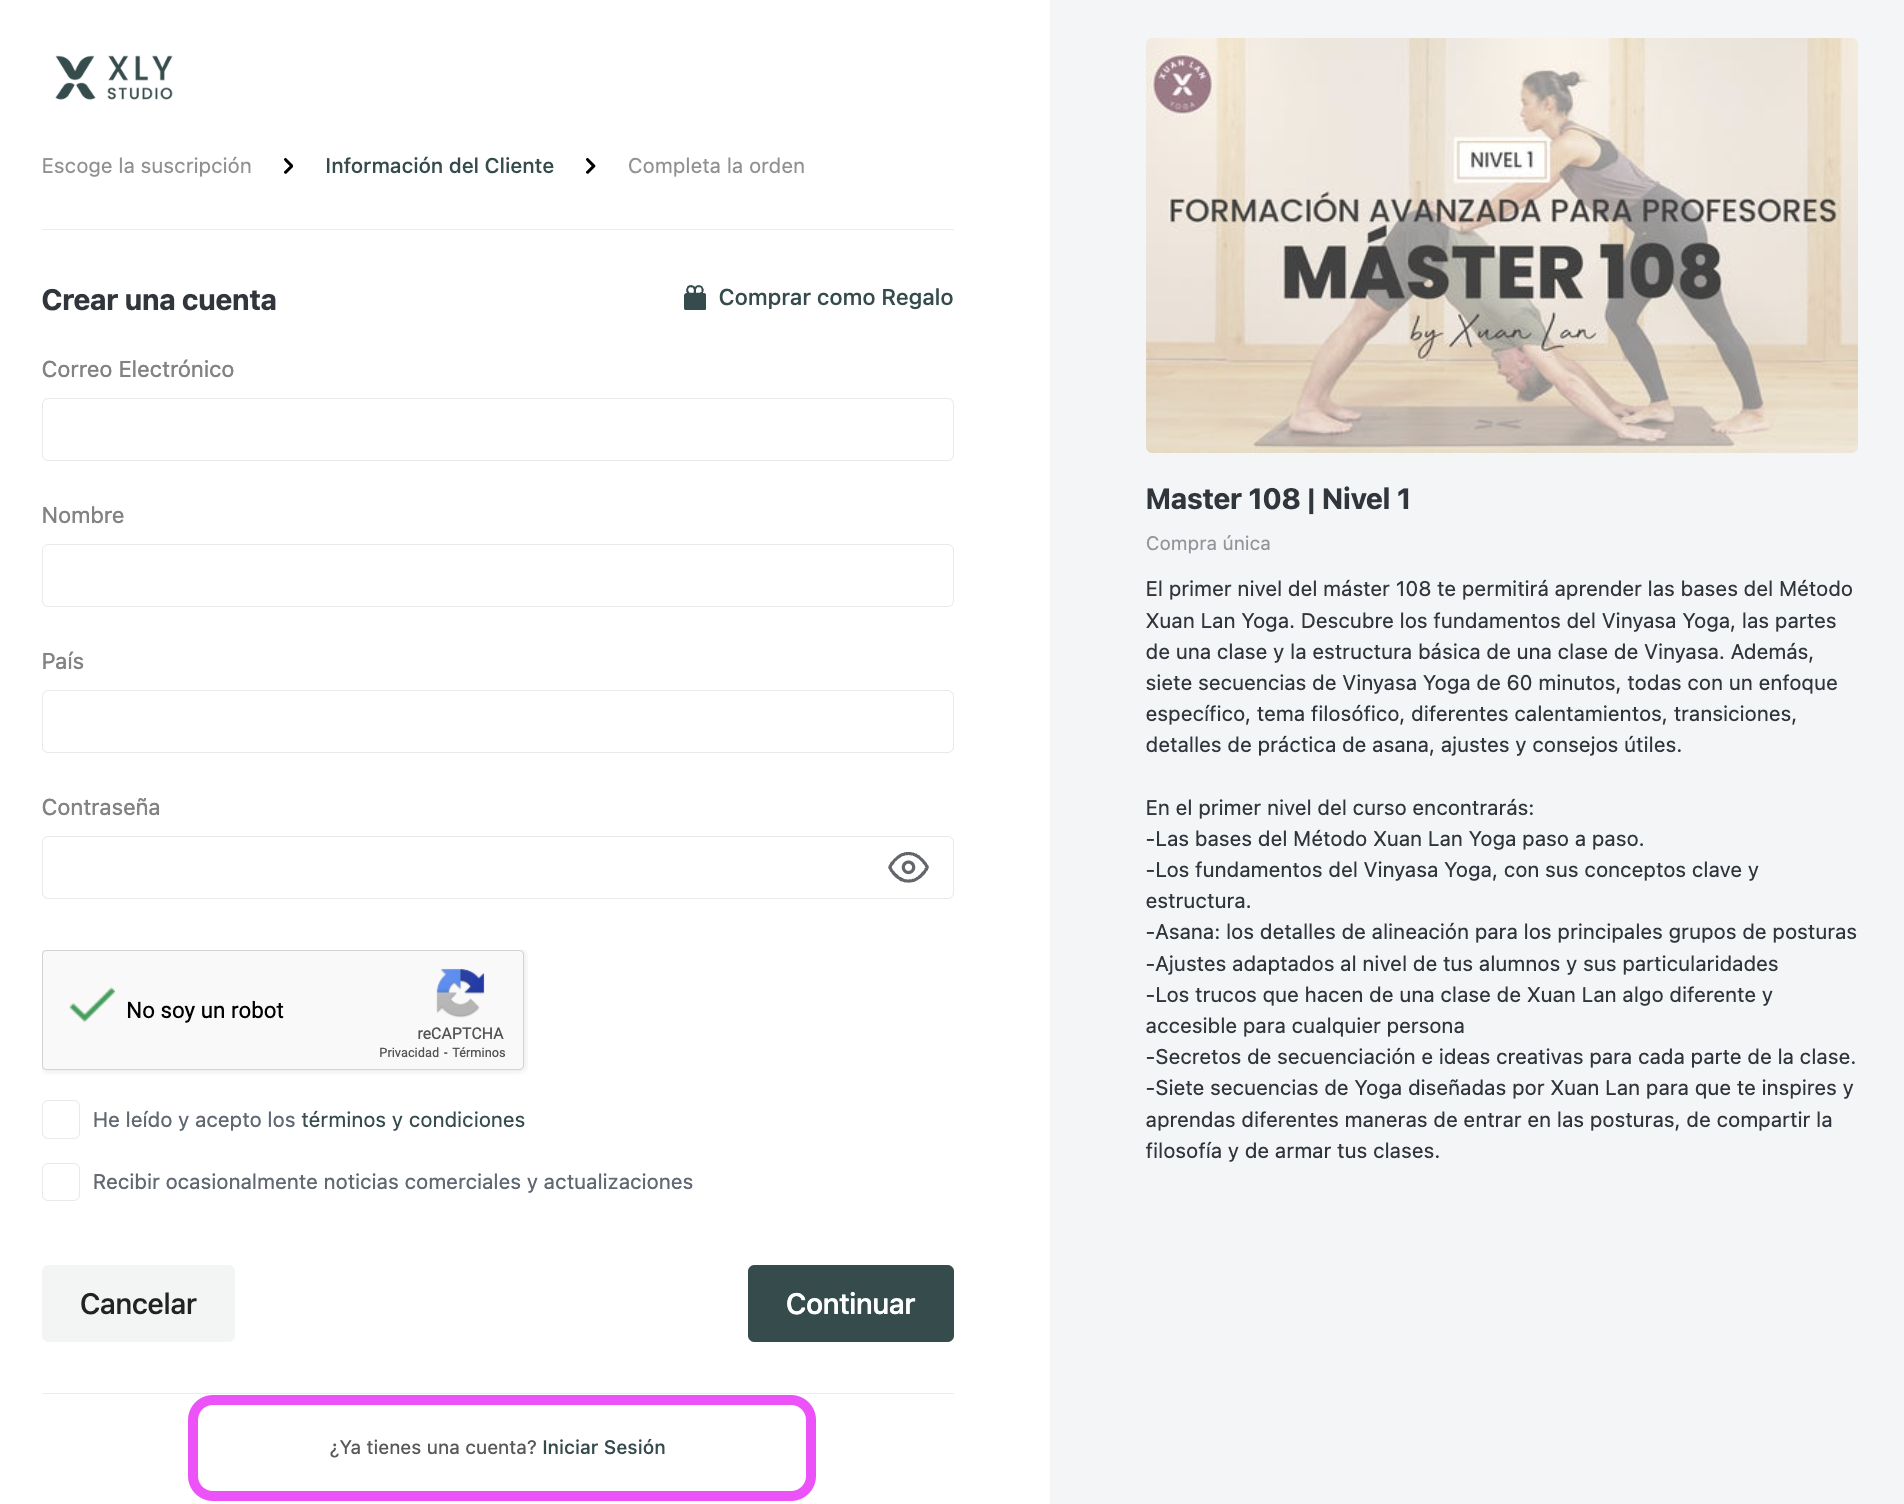Toggle password visibility with the eye icon
Image resolution: width=1904 pixels, height=1504 pixels.
(907, 867)
